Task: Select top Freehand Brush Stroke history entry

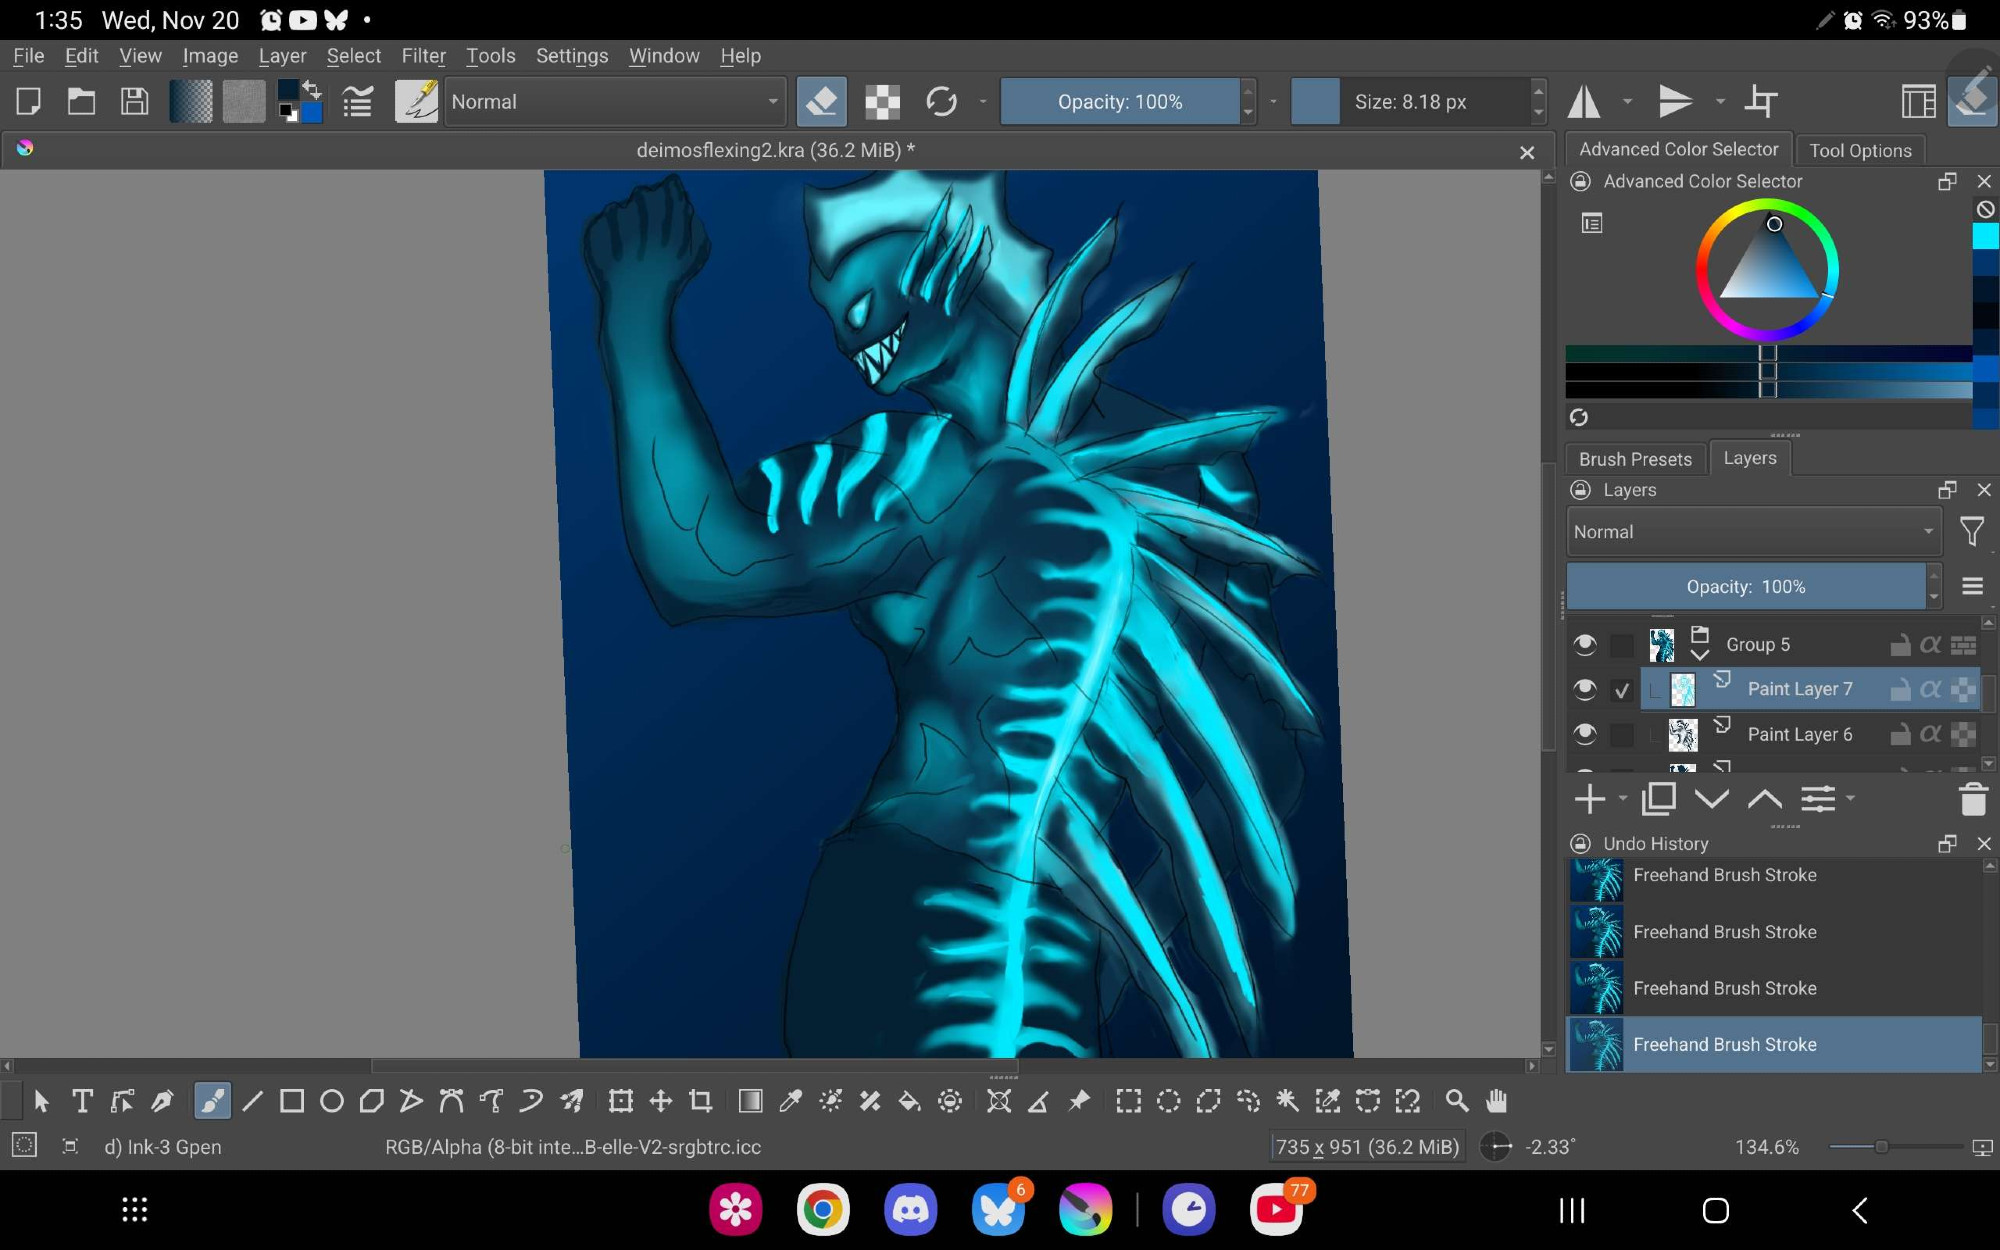Action: pos(1724,875)
